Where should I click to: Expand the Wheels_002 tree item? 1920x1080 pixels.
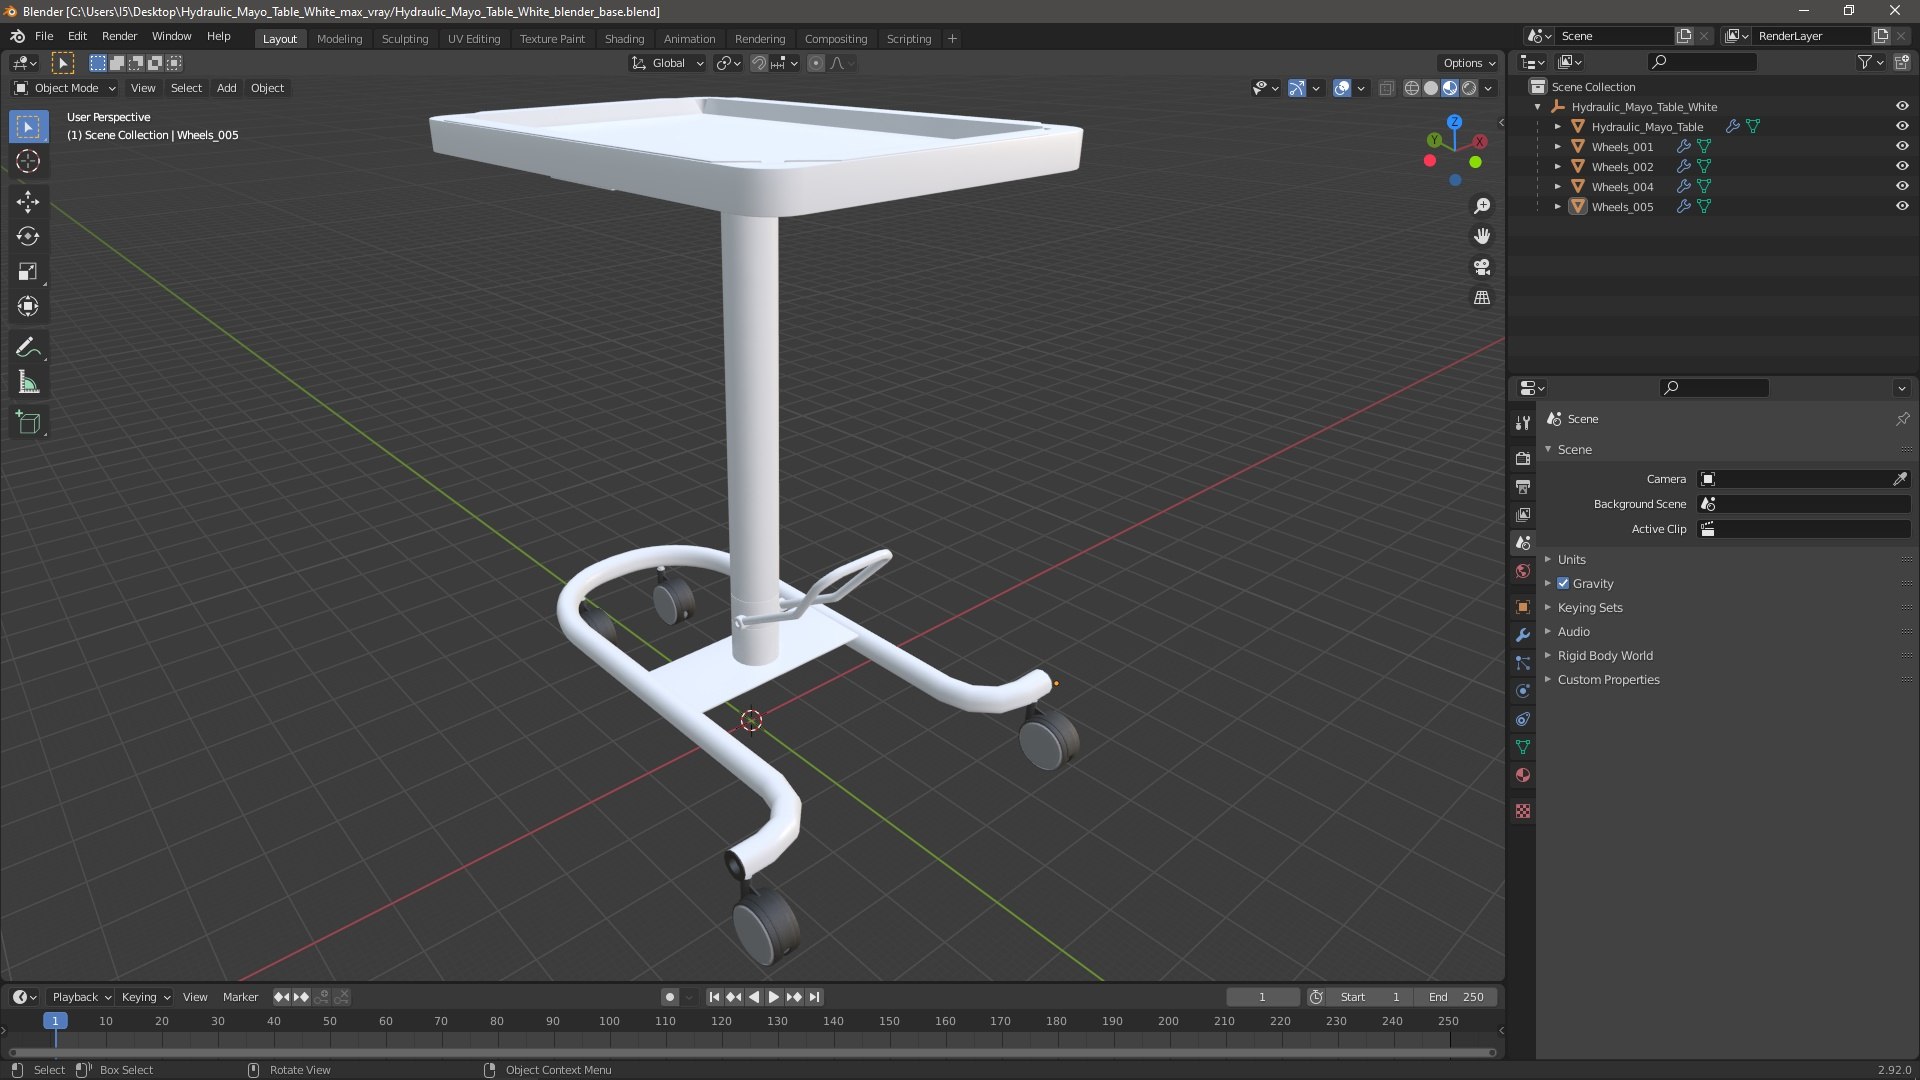coord(1558,167)
